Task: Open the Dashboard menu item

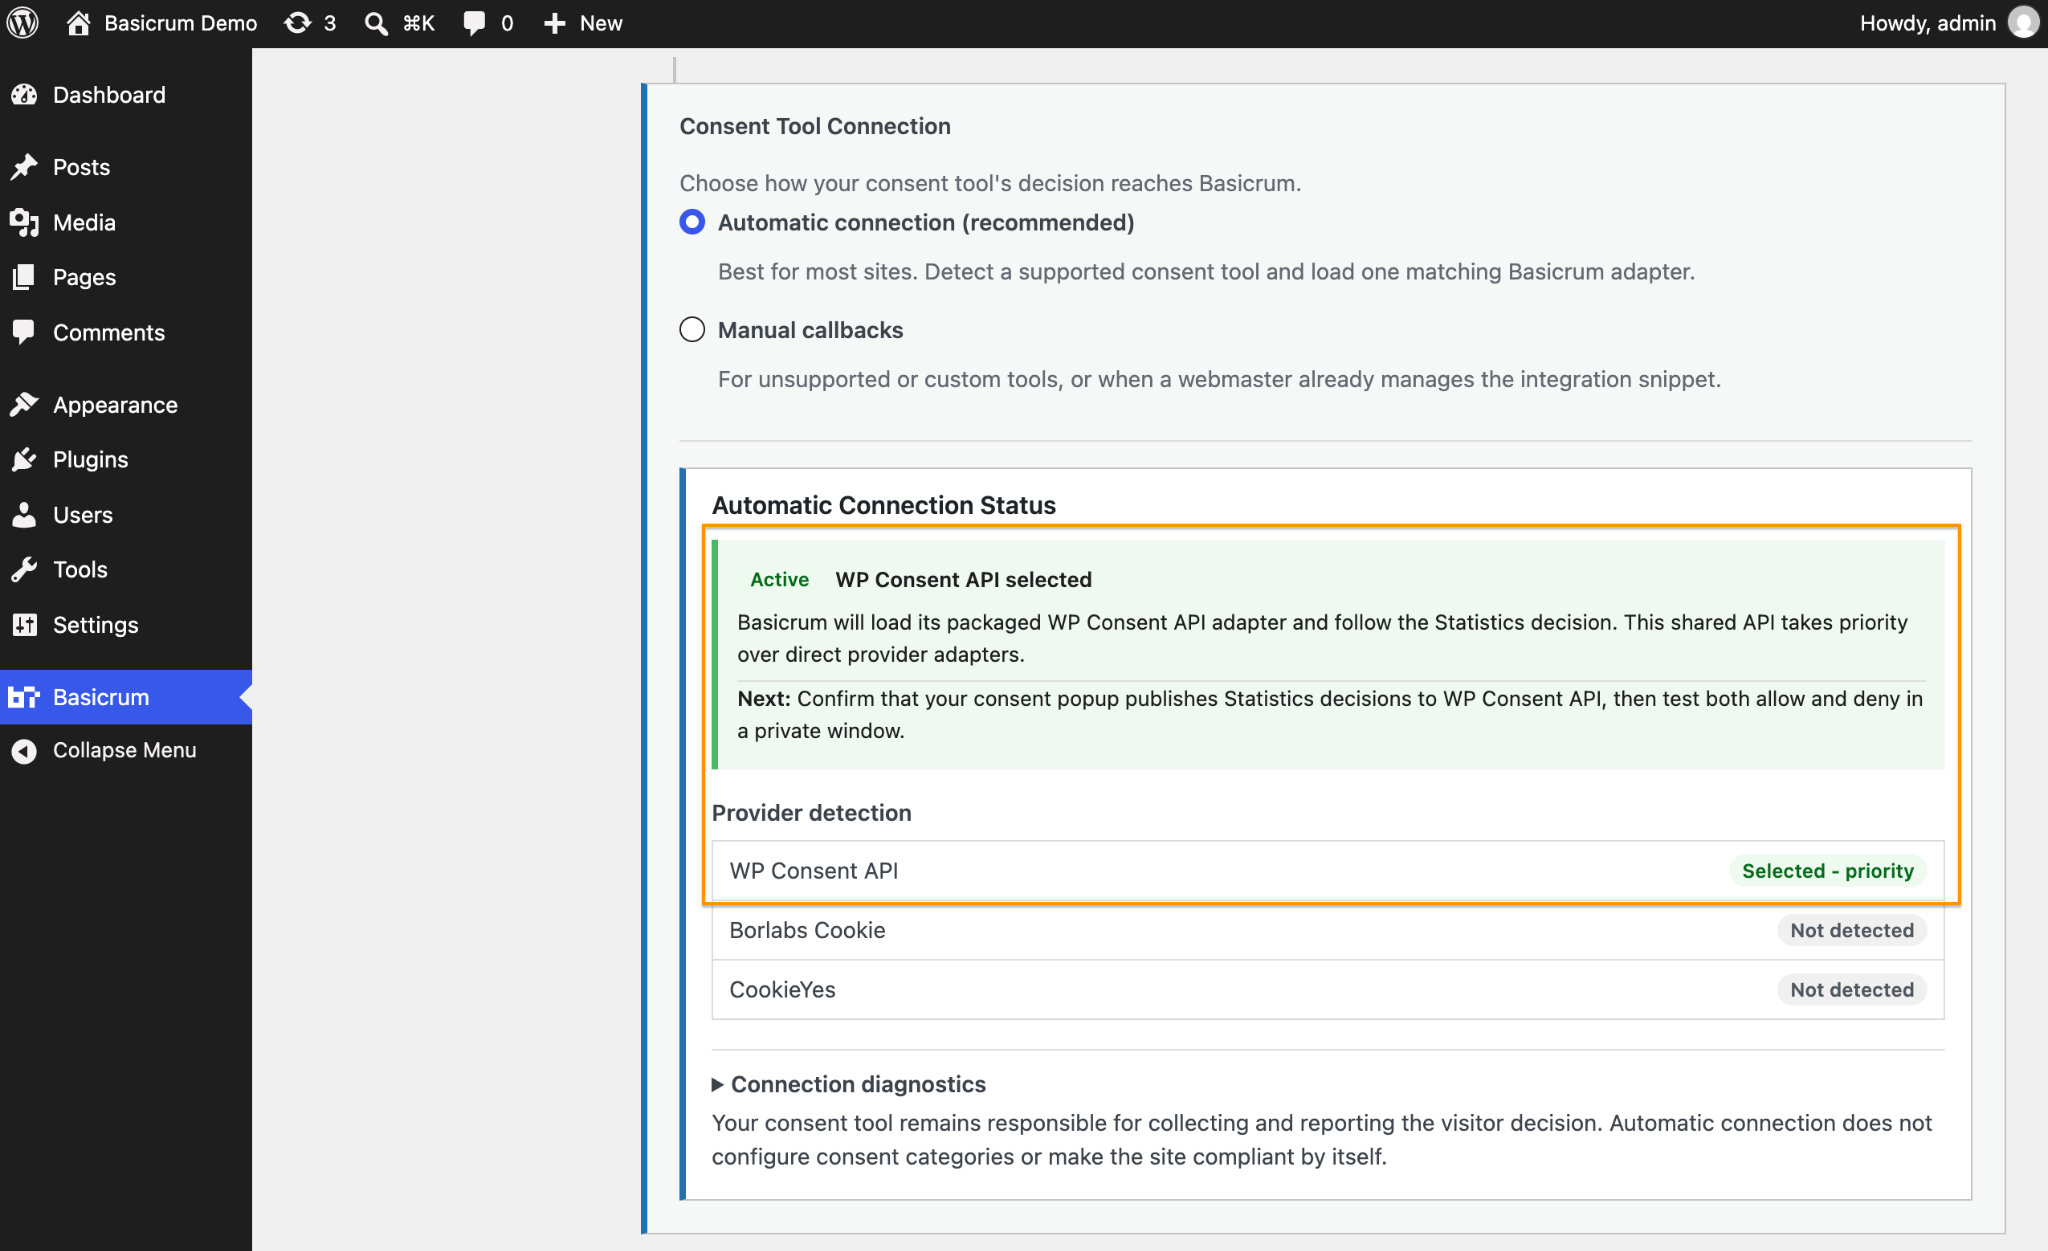Action: click(109, 95)
